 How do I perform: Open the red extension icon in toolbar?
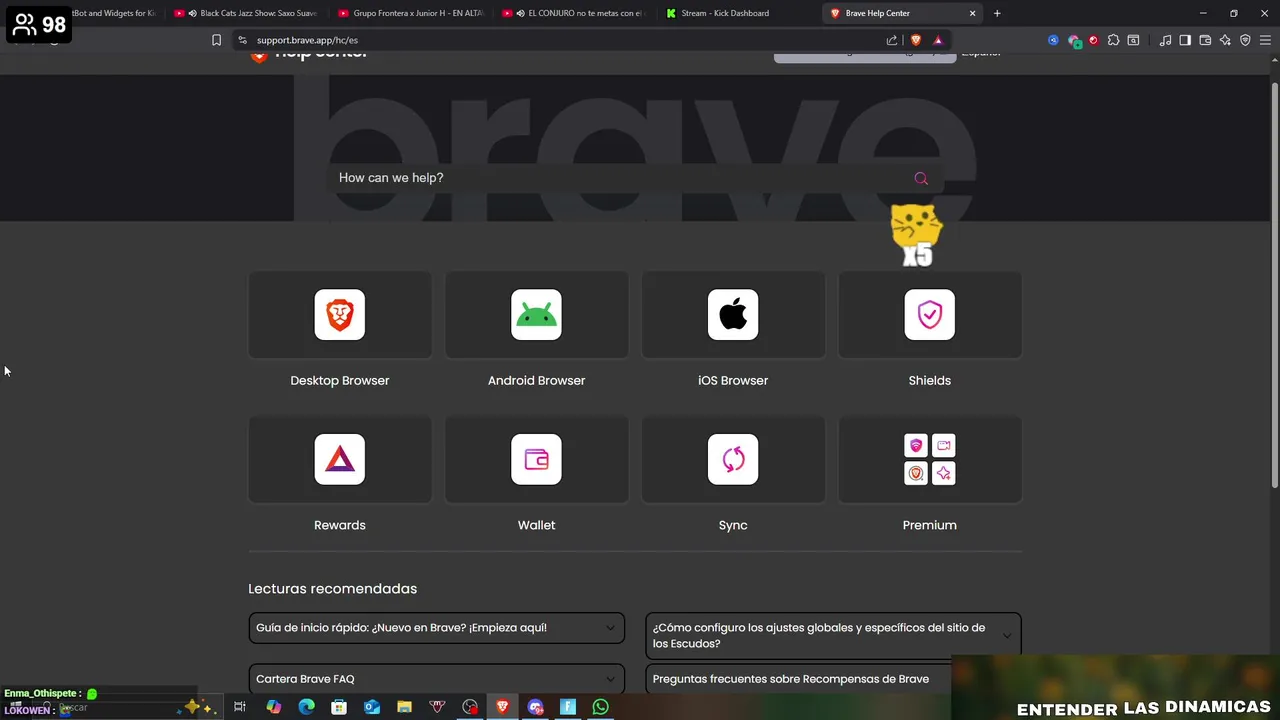point(1093,40)
